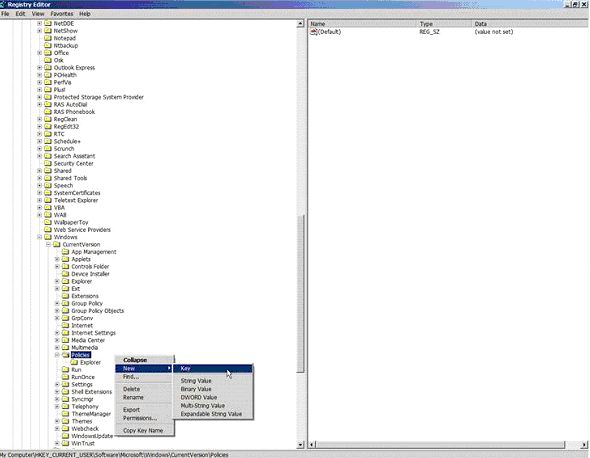The width and height of the screenshot is (590, 458).
Task: Collapse the CurrentVersion key
Action: [48, 244]
